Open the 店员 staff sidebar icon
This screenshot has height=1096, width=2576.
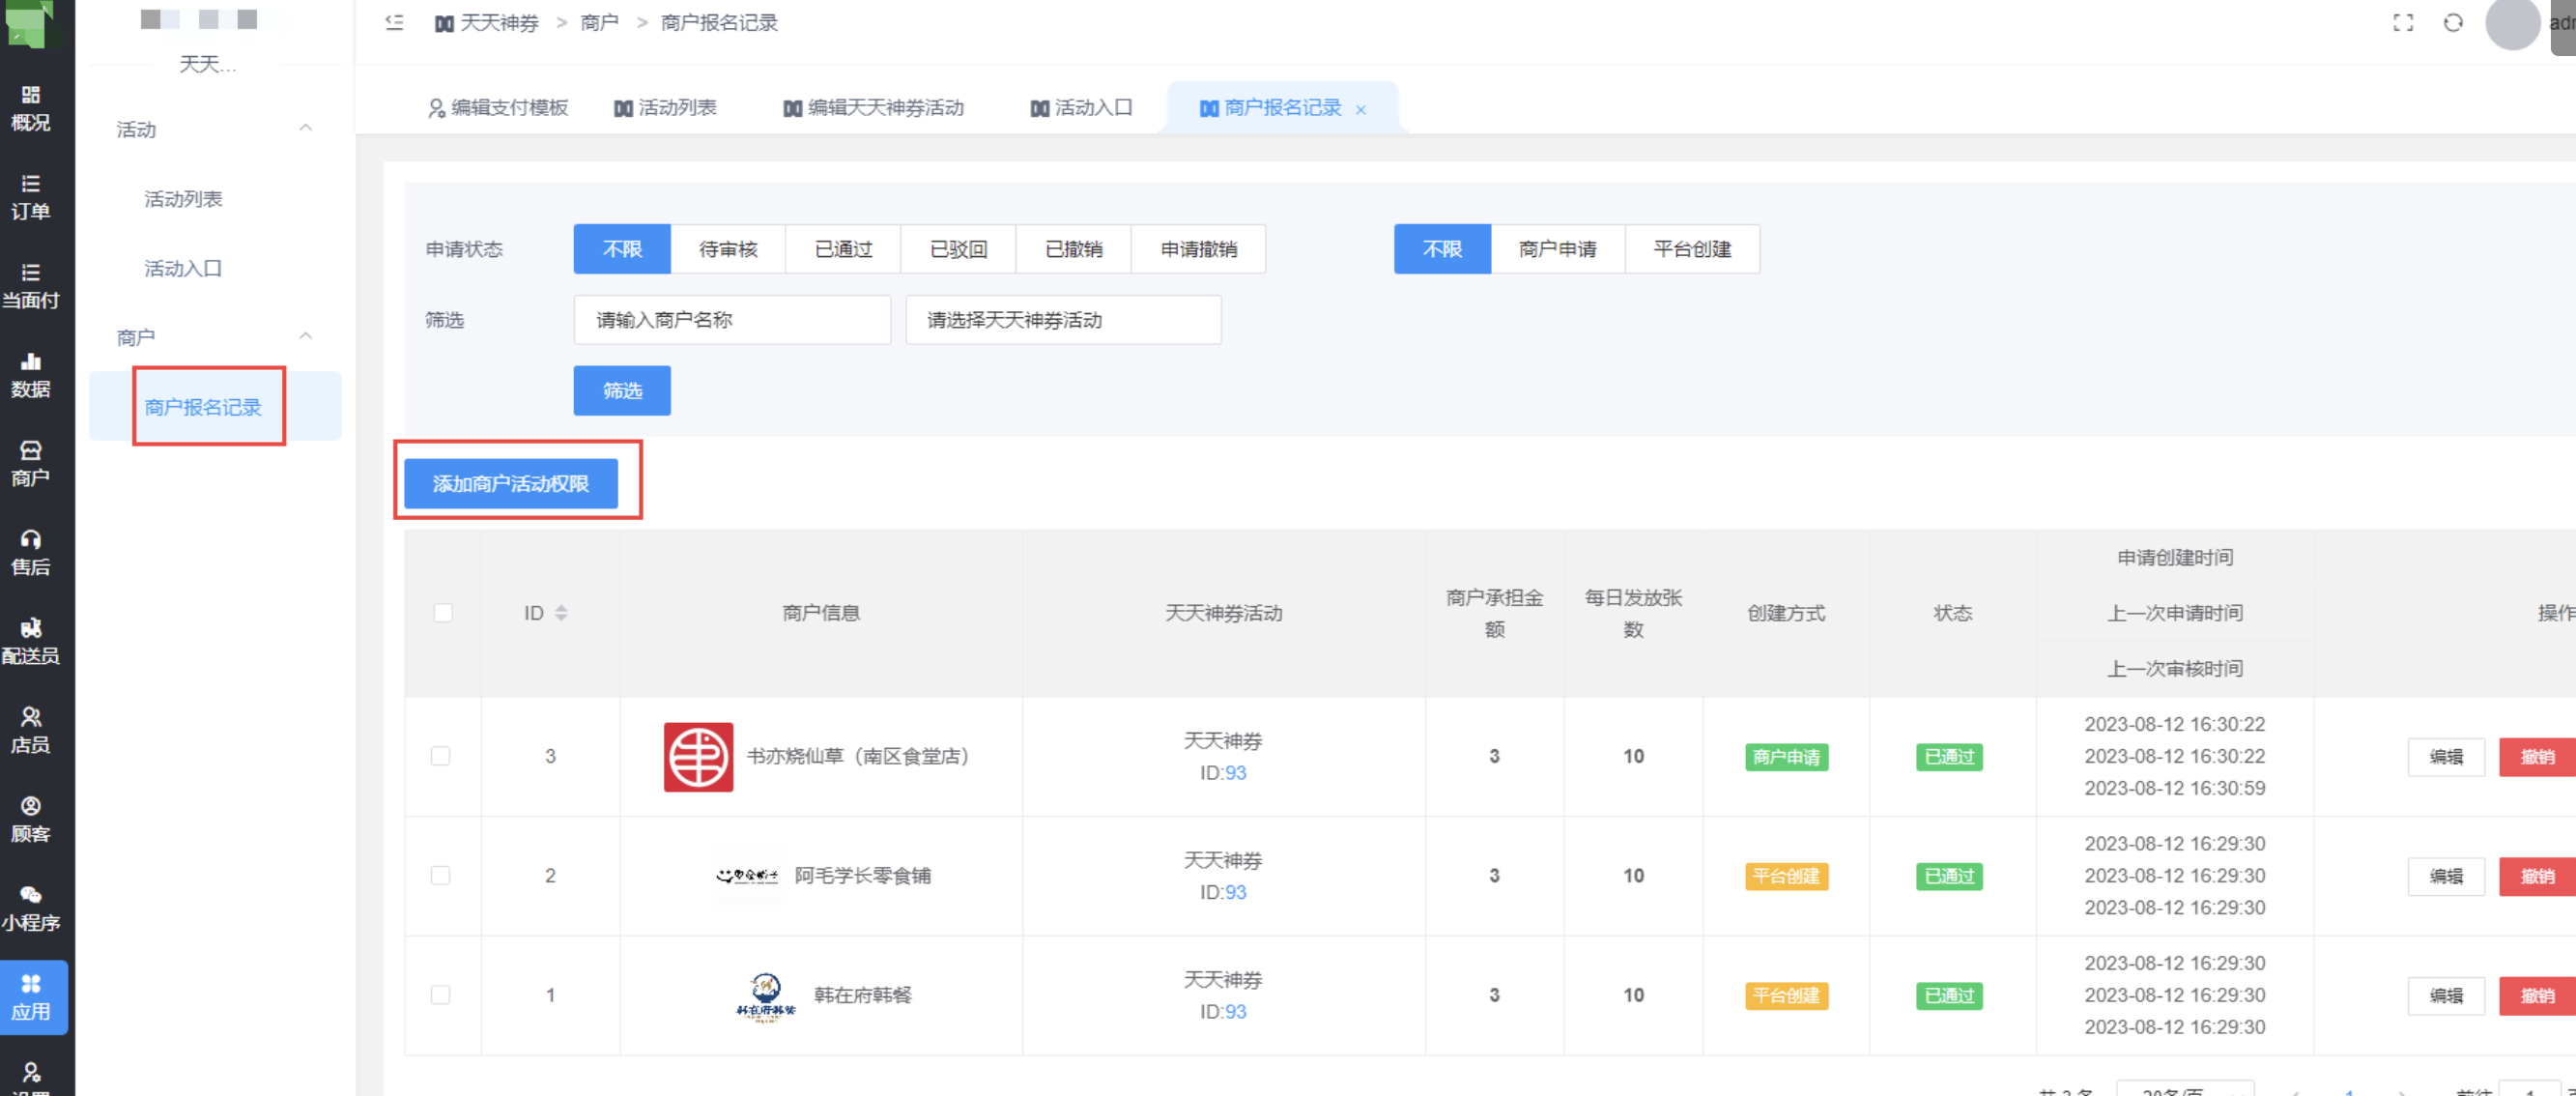point(31,731)
